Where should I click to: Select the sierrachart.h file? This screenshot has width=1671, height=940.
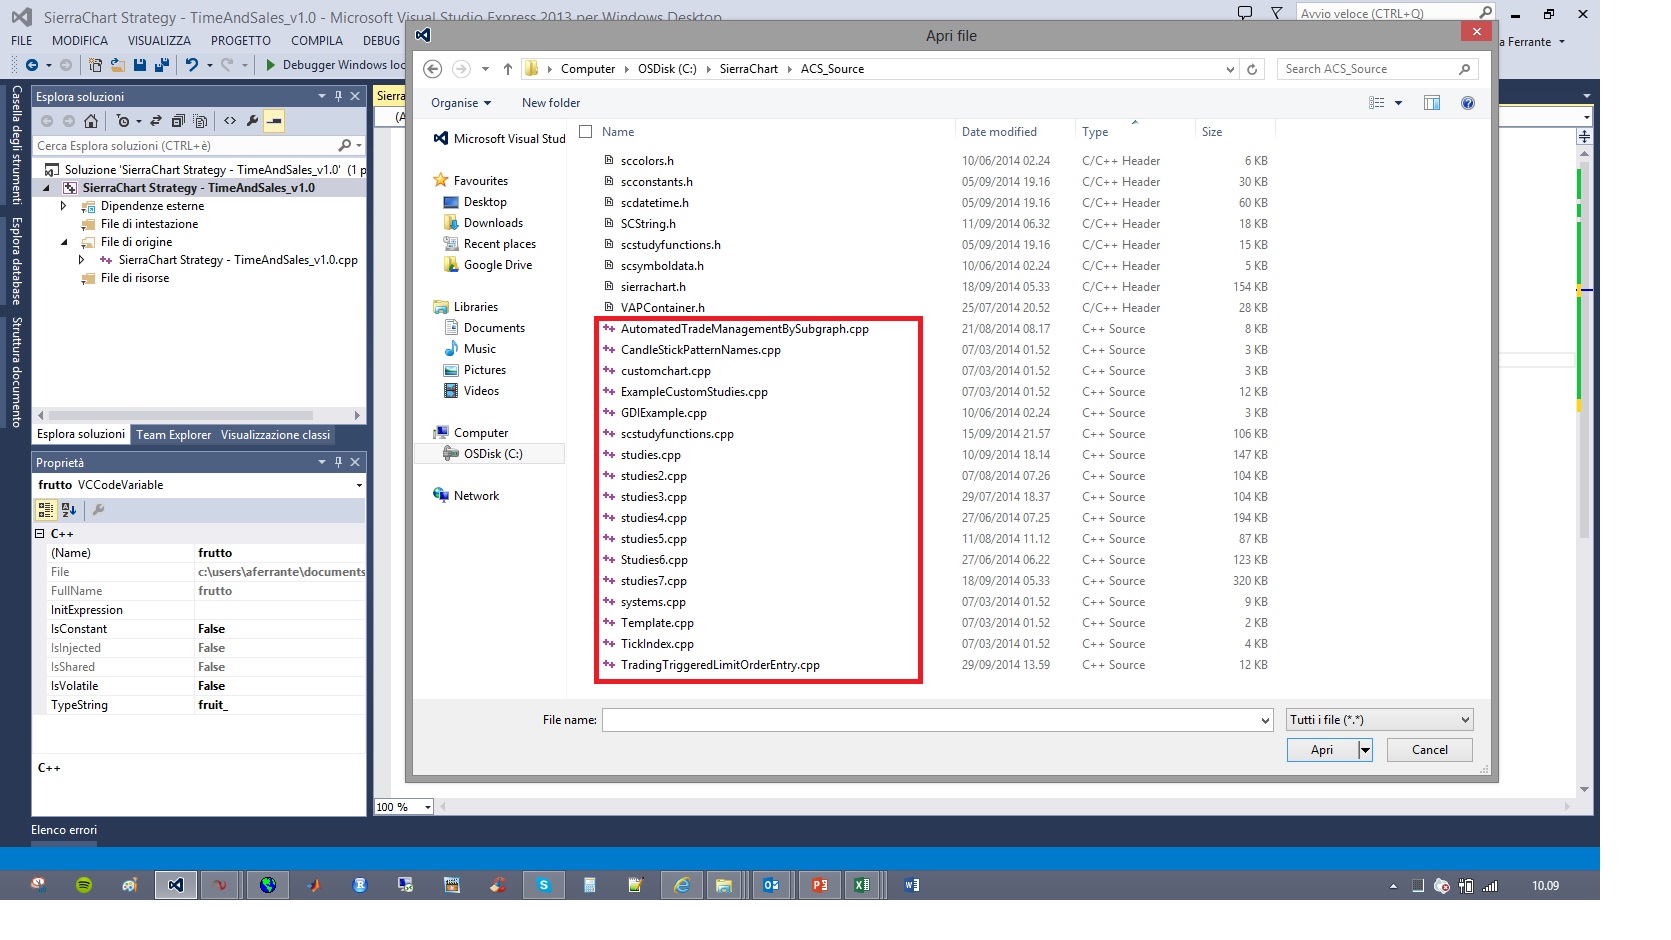pyautogui.click(x=653, y=287)
